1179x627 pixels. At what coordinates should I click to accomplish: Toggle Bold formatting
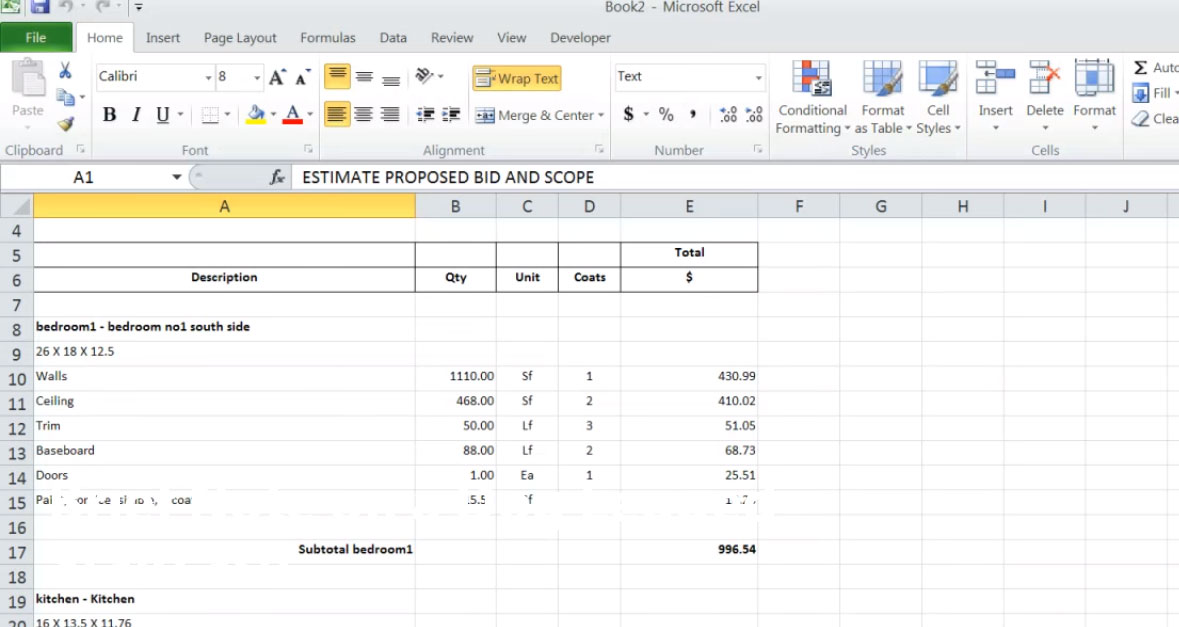(x=109, y=115)
